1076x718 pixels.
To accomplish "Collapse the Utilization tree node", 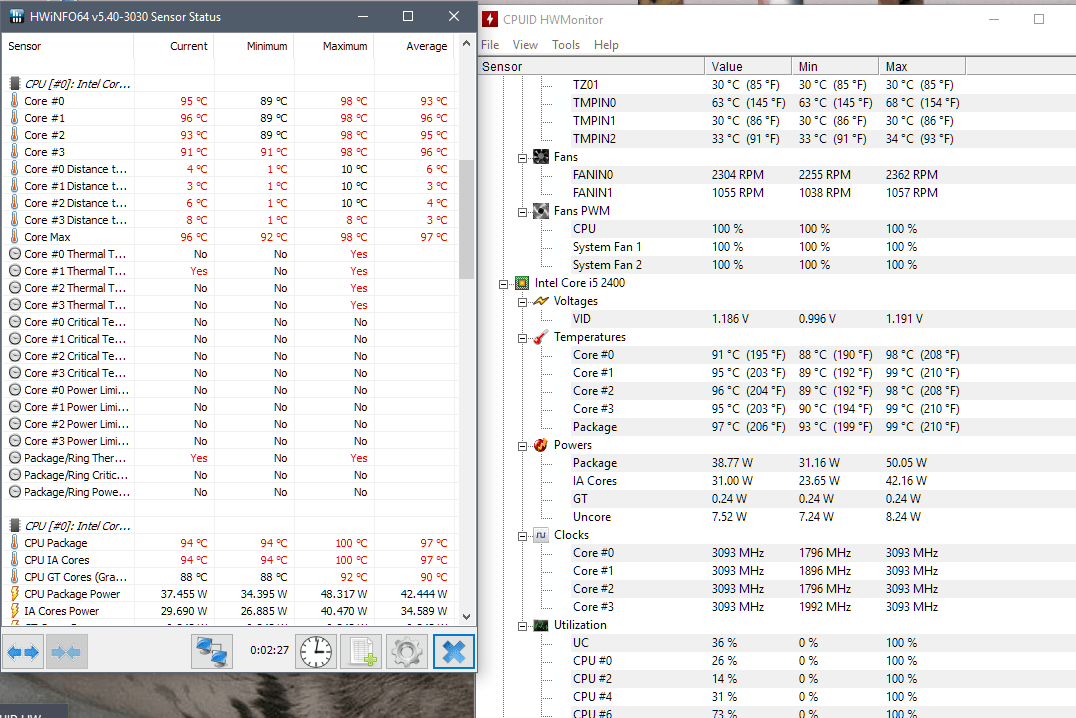I will coord(522,625).
